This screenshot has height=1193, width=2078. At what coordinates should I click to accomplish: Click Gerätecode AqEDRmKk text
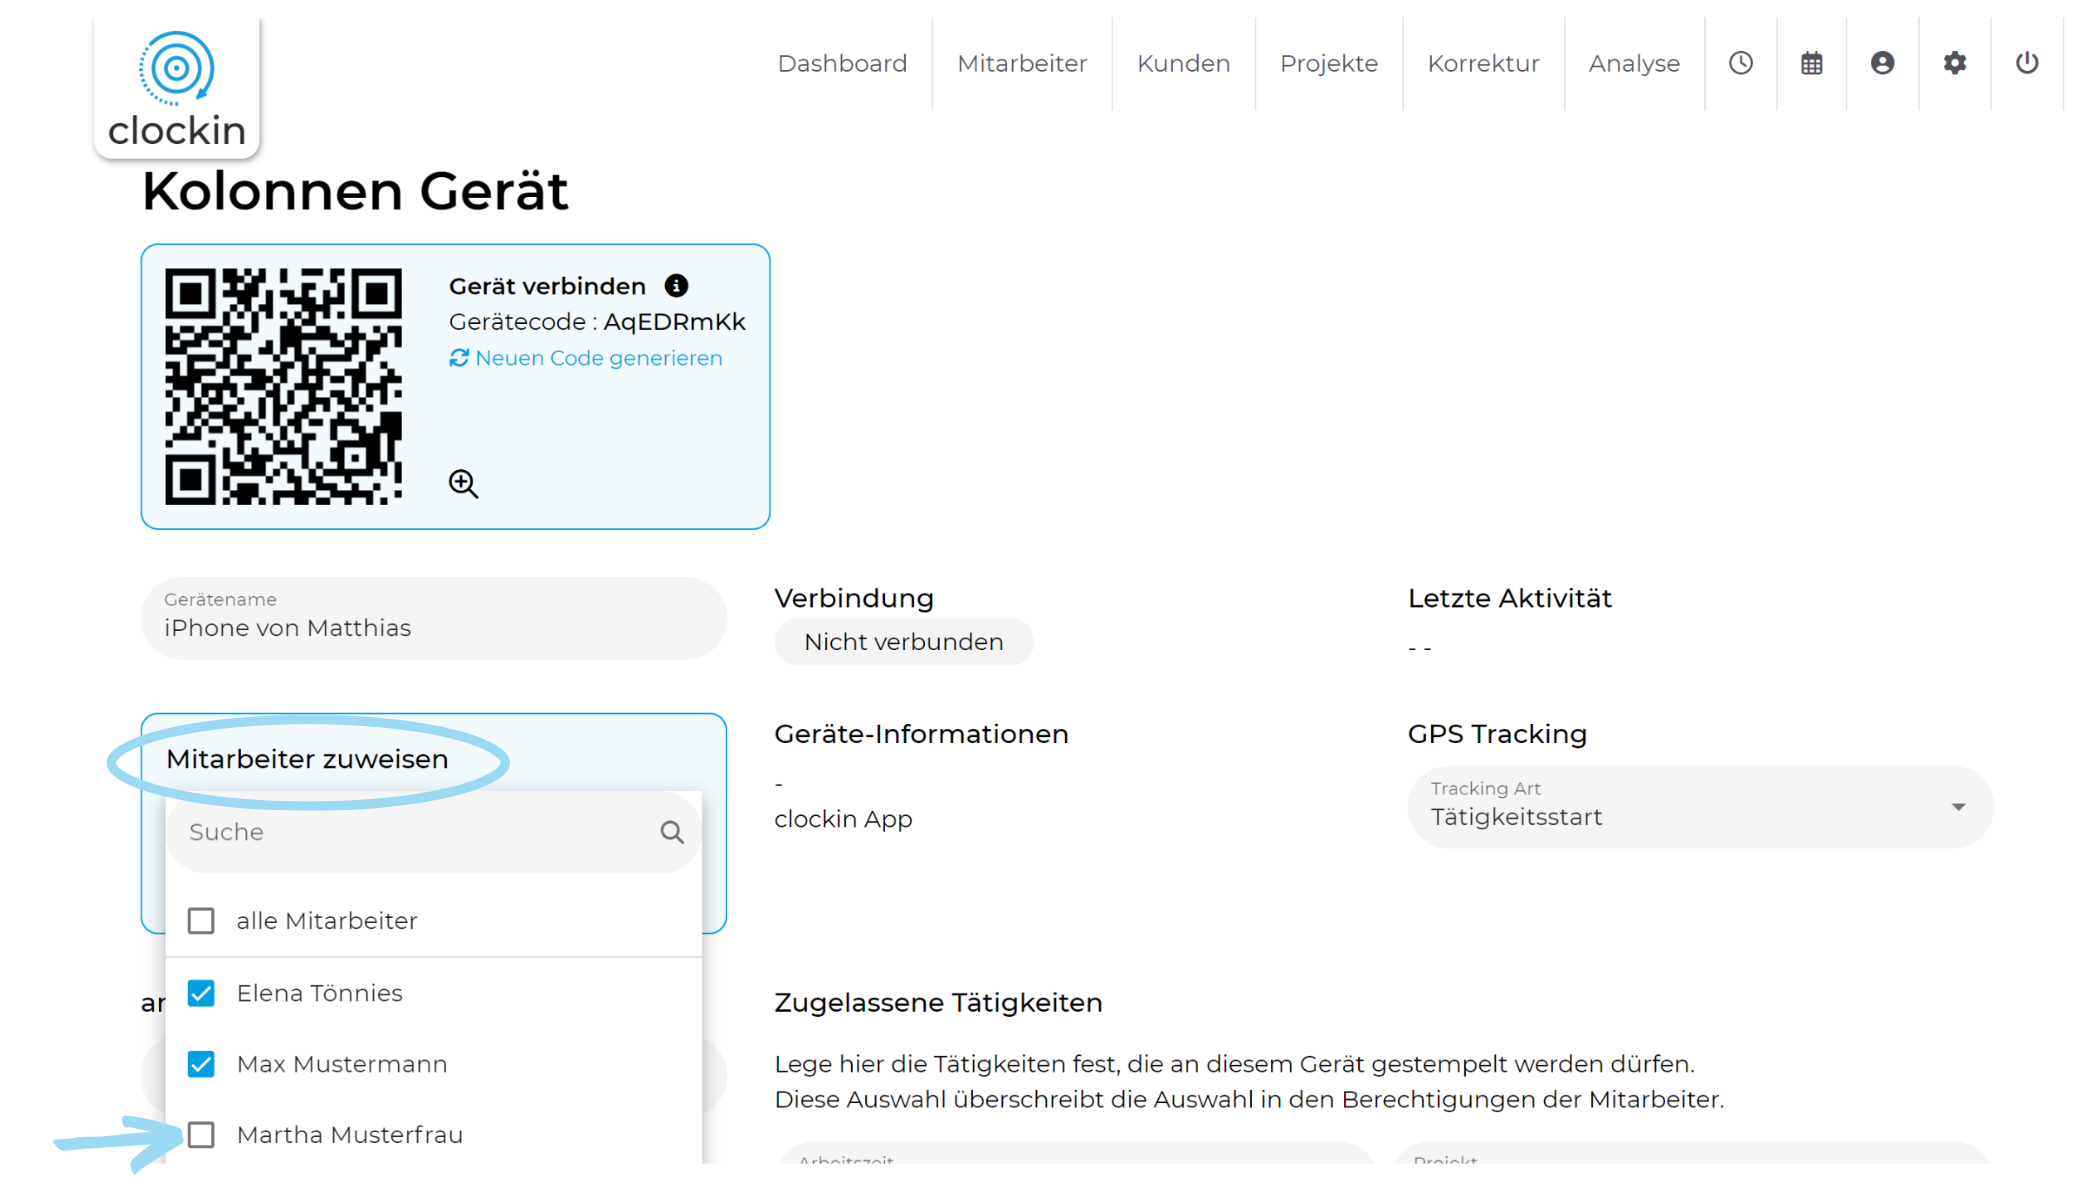(597, 322)
